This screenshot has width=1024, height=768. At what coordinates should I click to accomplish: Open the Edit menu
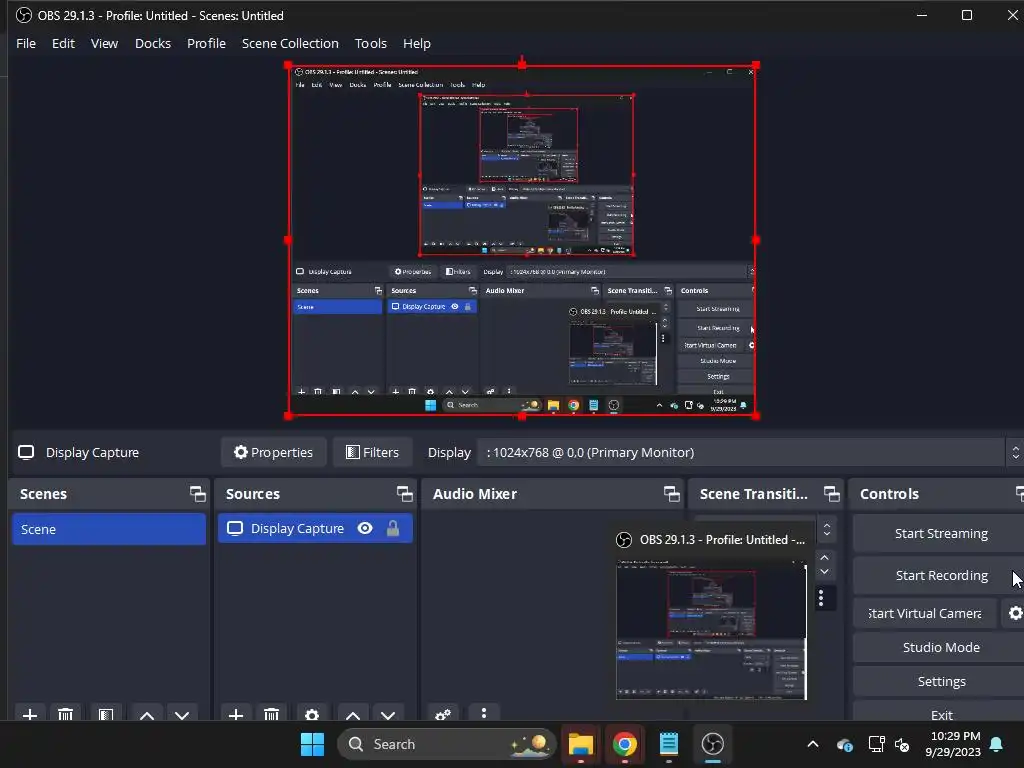tap(63, 43)
